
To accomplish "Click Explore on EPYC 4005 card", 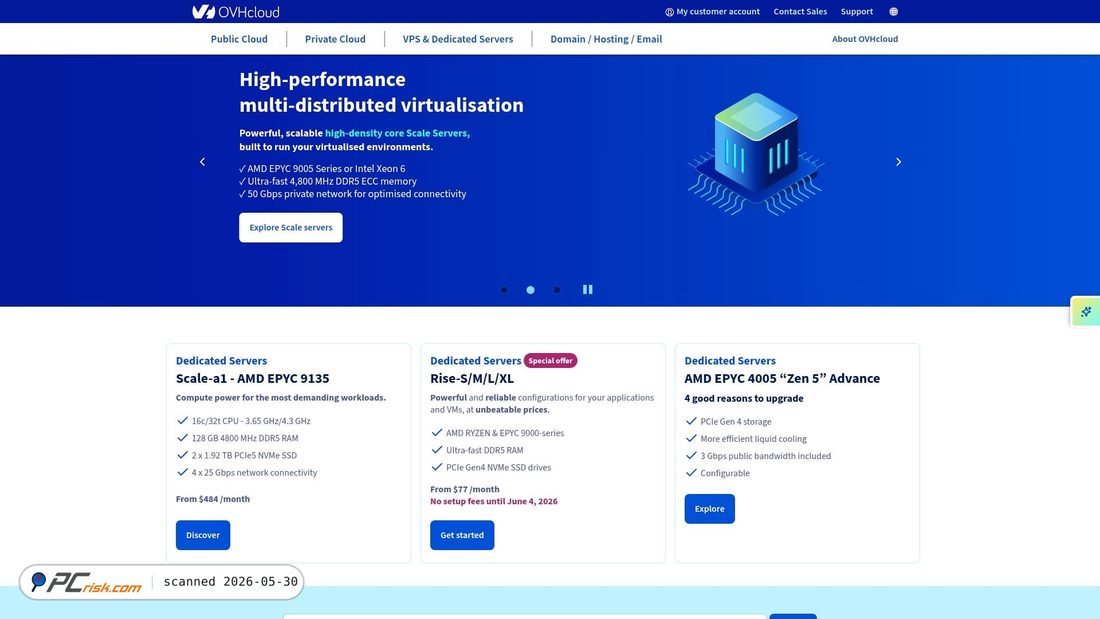I will [x=709, y=509].
